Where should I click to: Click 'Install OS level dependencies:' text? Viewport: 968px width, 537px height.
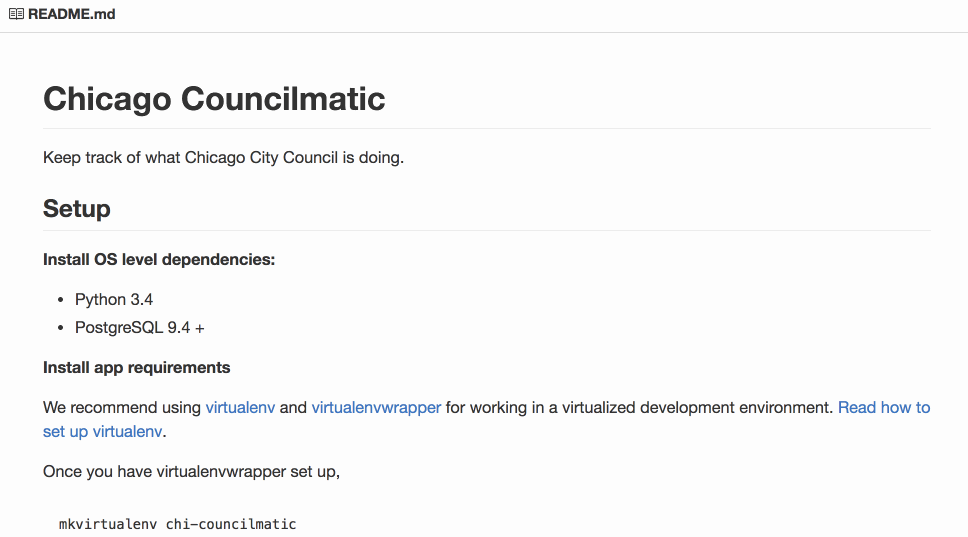(159, 260)
